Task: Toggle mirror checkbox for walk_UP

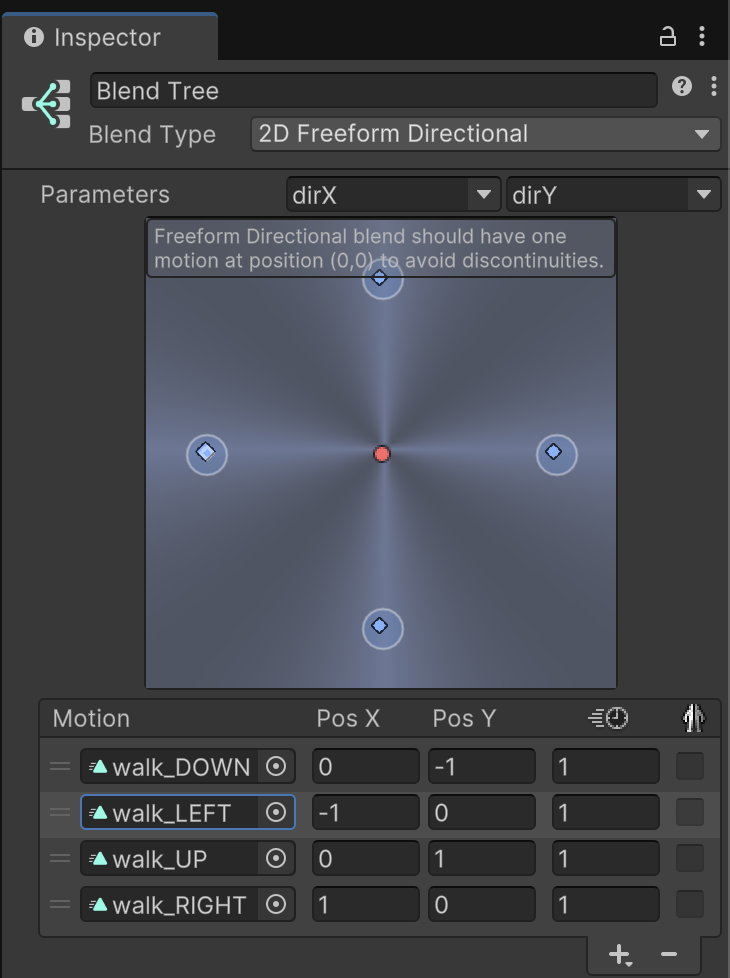Action: (690, 858)
